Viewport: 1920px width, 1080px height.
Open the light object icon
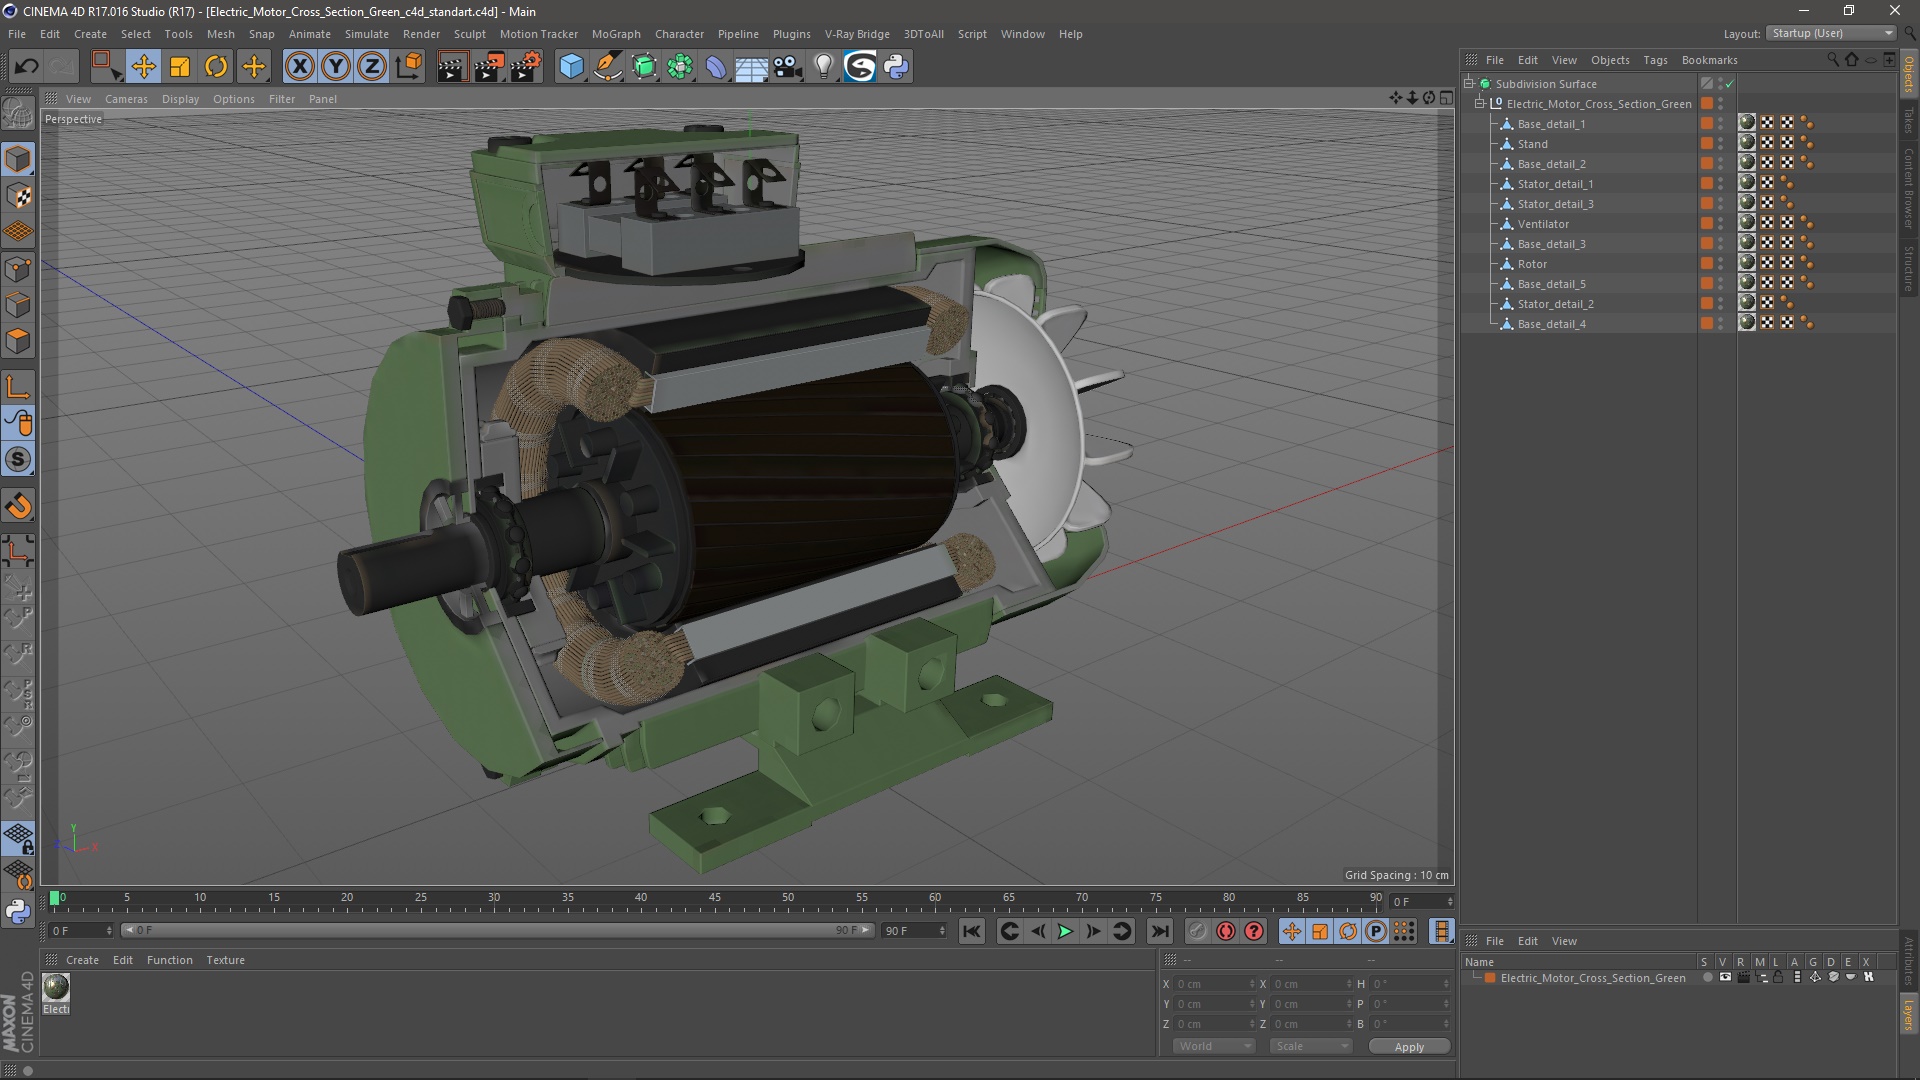tap(823, 67)
